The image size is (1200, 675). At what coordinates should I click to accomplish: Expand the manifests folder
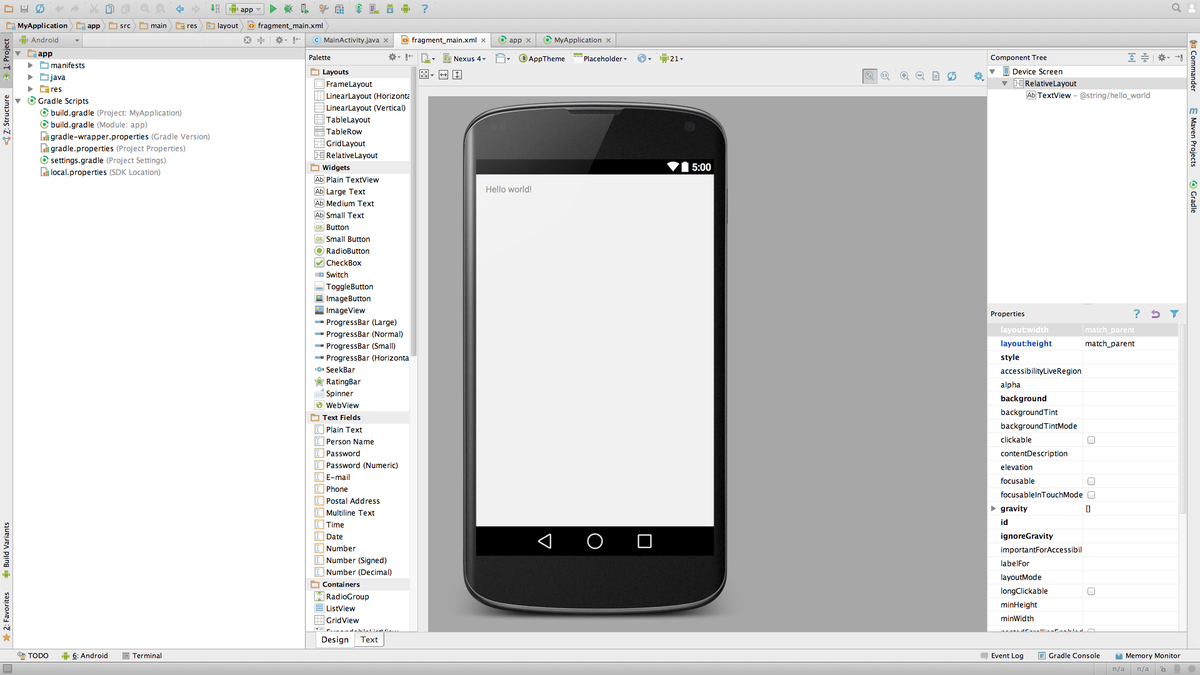point(31,65)
